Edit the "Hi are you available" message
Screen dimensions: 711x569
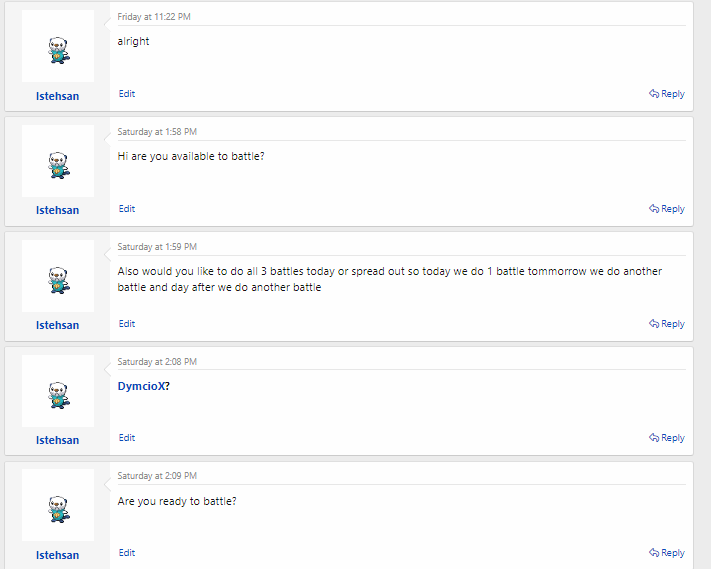pos(127,209)
